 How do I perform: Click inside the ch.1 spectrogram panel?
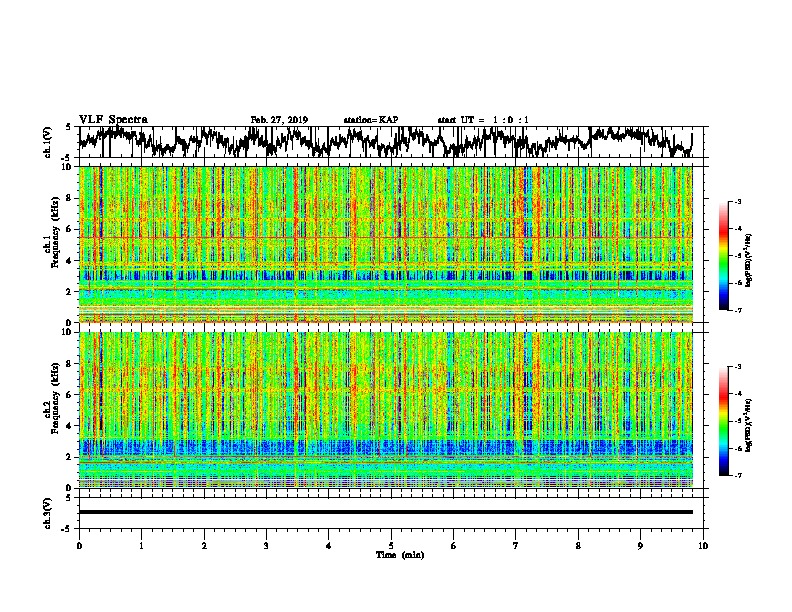tap(385, 244)
